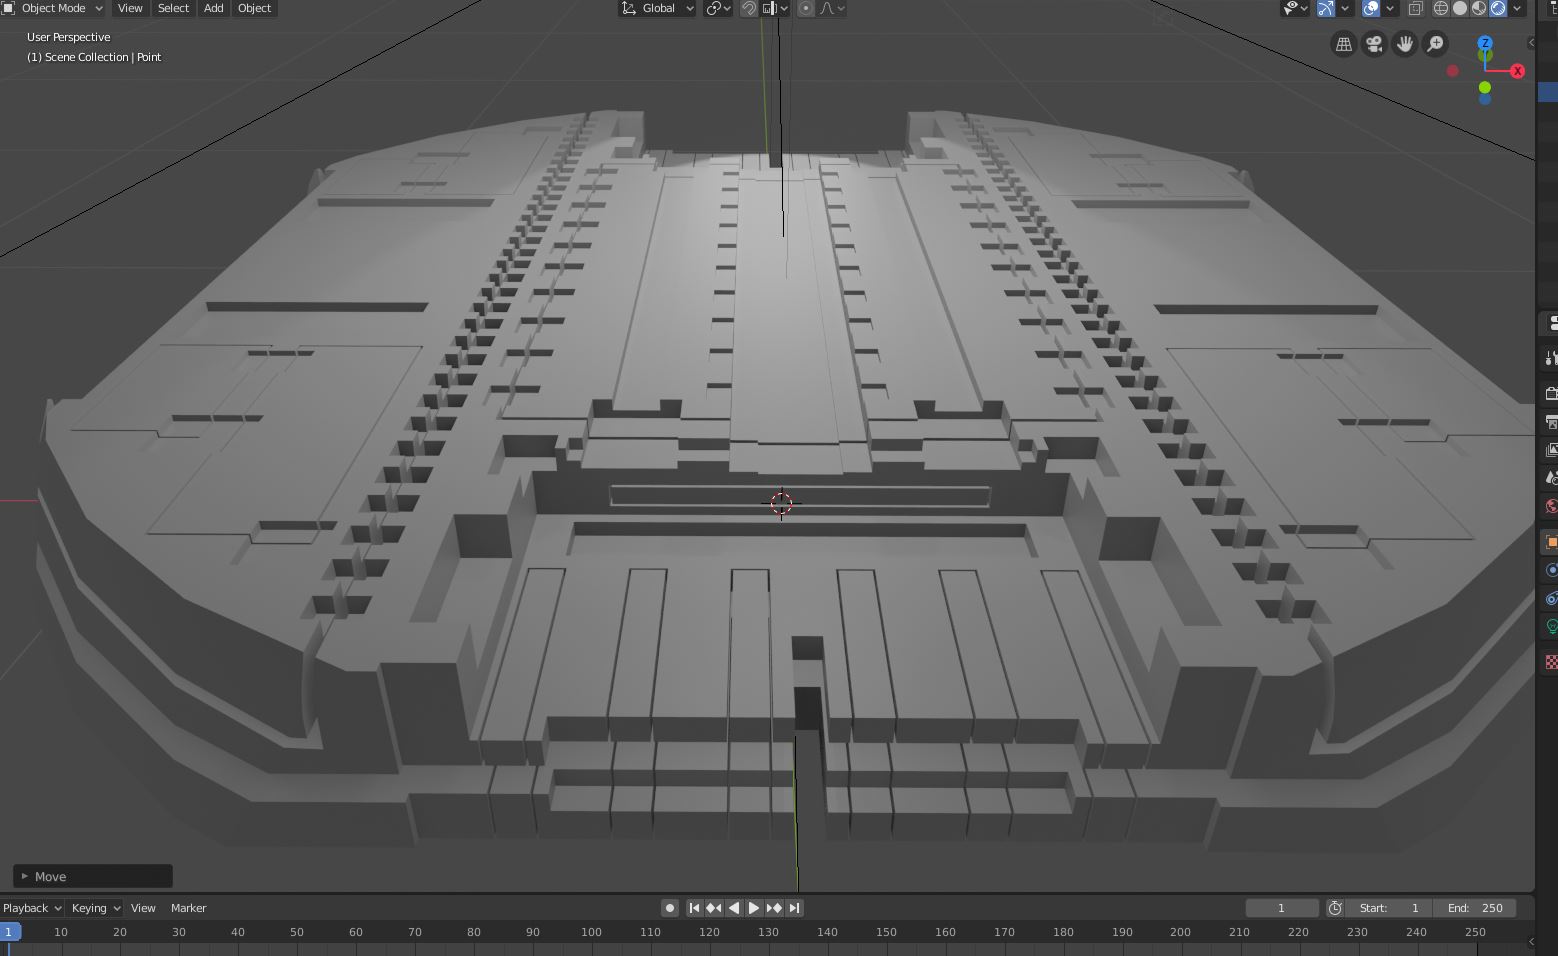
Task: Click the blue Z axis gizmo handle
Action: tap(1485, 43)
